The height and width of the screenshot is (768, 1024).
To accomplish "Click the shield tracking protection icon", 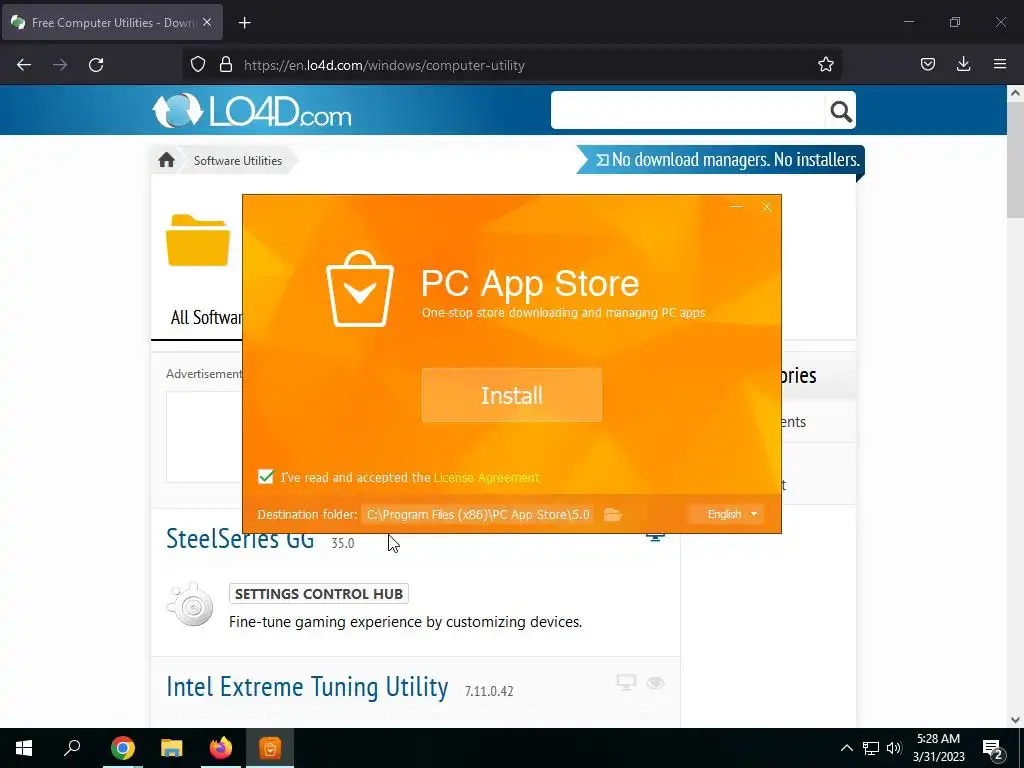I will [198, 65].
